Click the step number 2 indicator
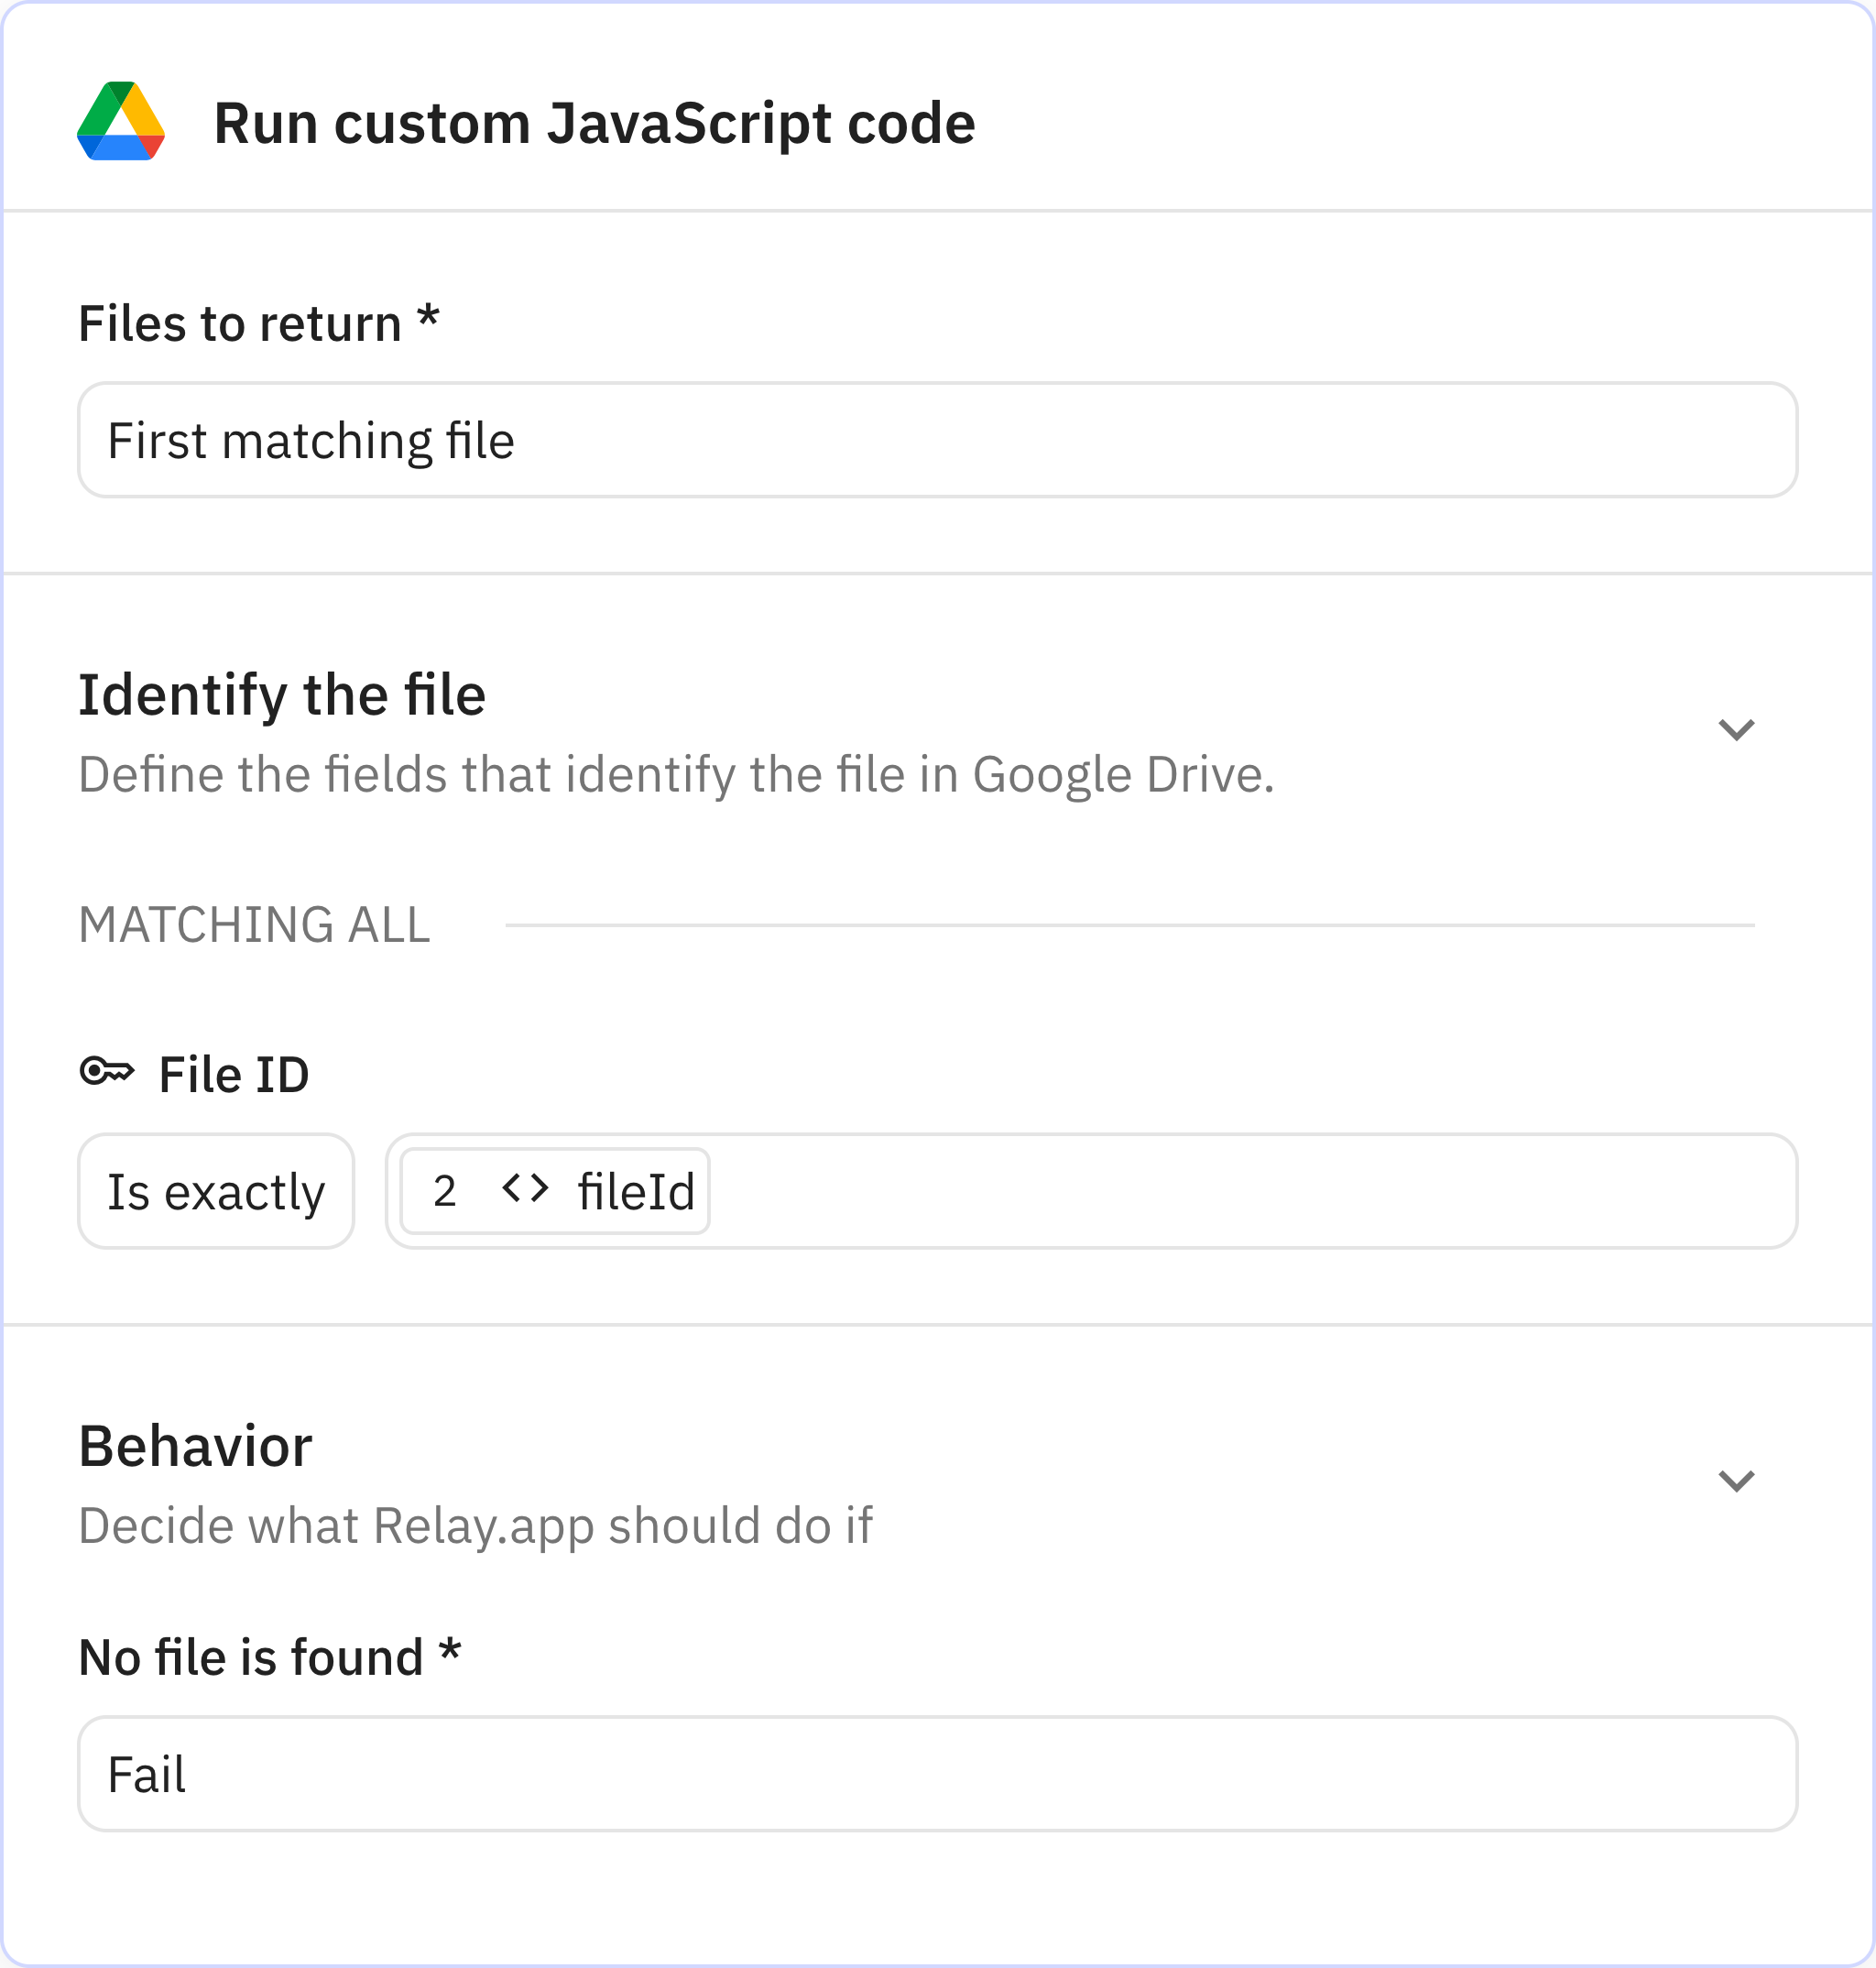Viewport: 1876px width, 1968px height. (x=443, y=1189)
